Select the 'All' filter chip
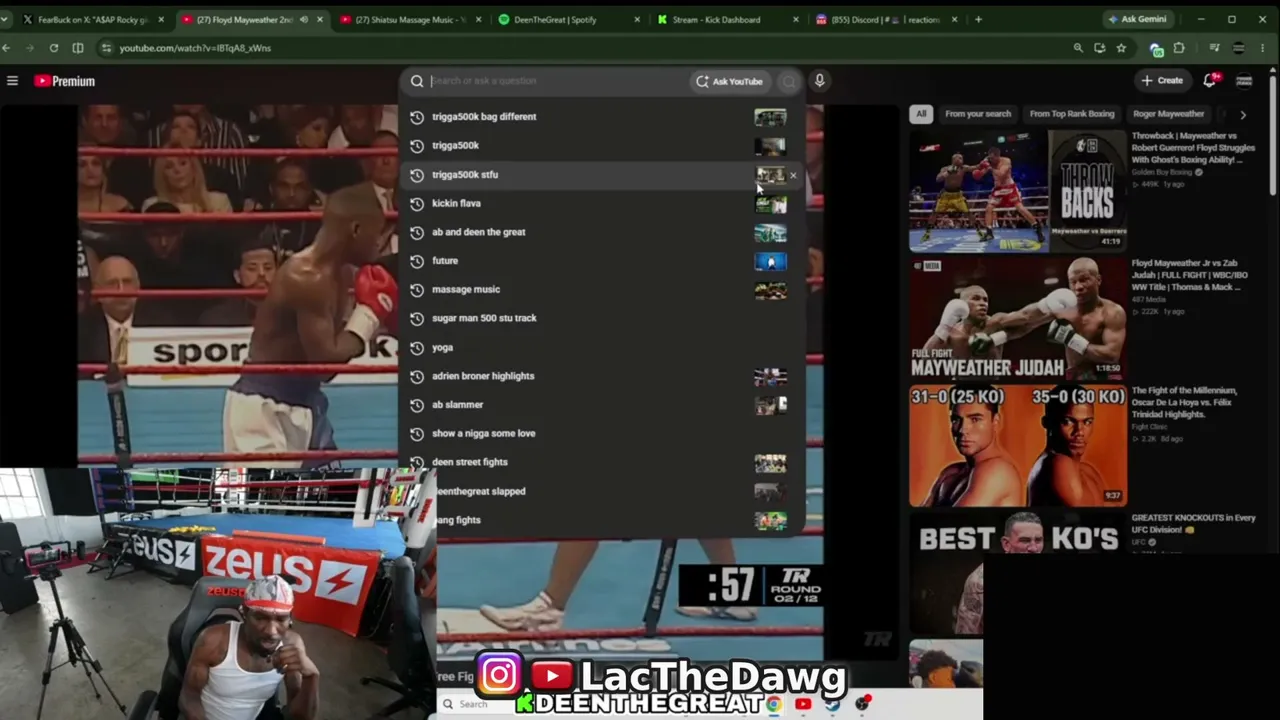Image resolution: width=1280 pixels, height=720 pixels. [921, 114]
